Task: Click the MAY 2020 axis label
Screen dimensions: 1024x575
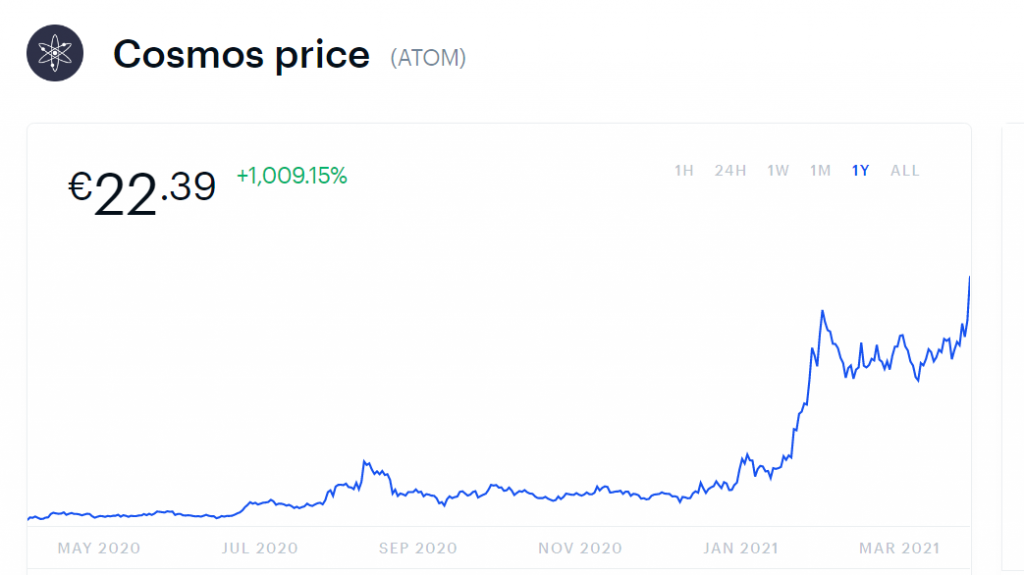Action: (x=99, y=548)
